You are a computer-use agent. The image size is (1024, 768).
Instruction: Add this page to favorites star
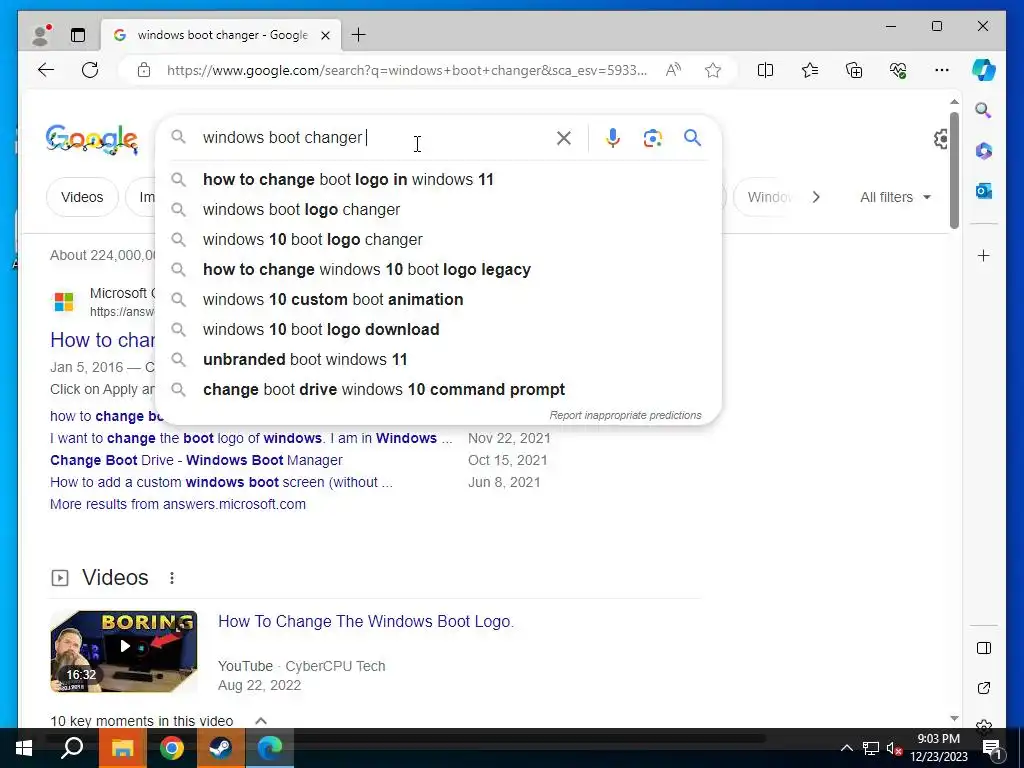[712, 70]
